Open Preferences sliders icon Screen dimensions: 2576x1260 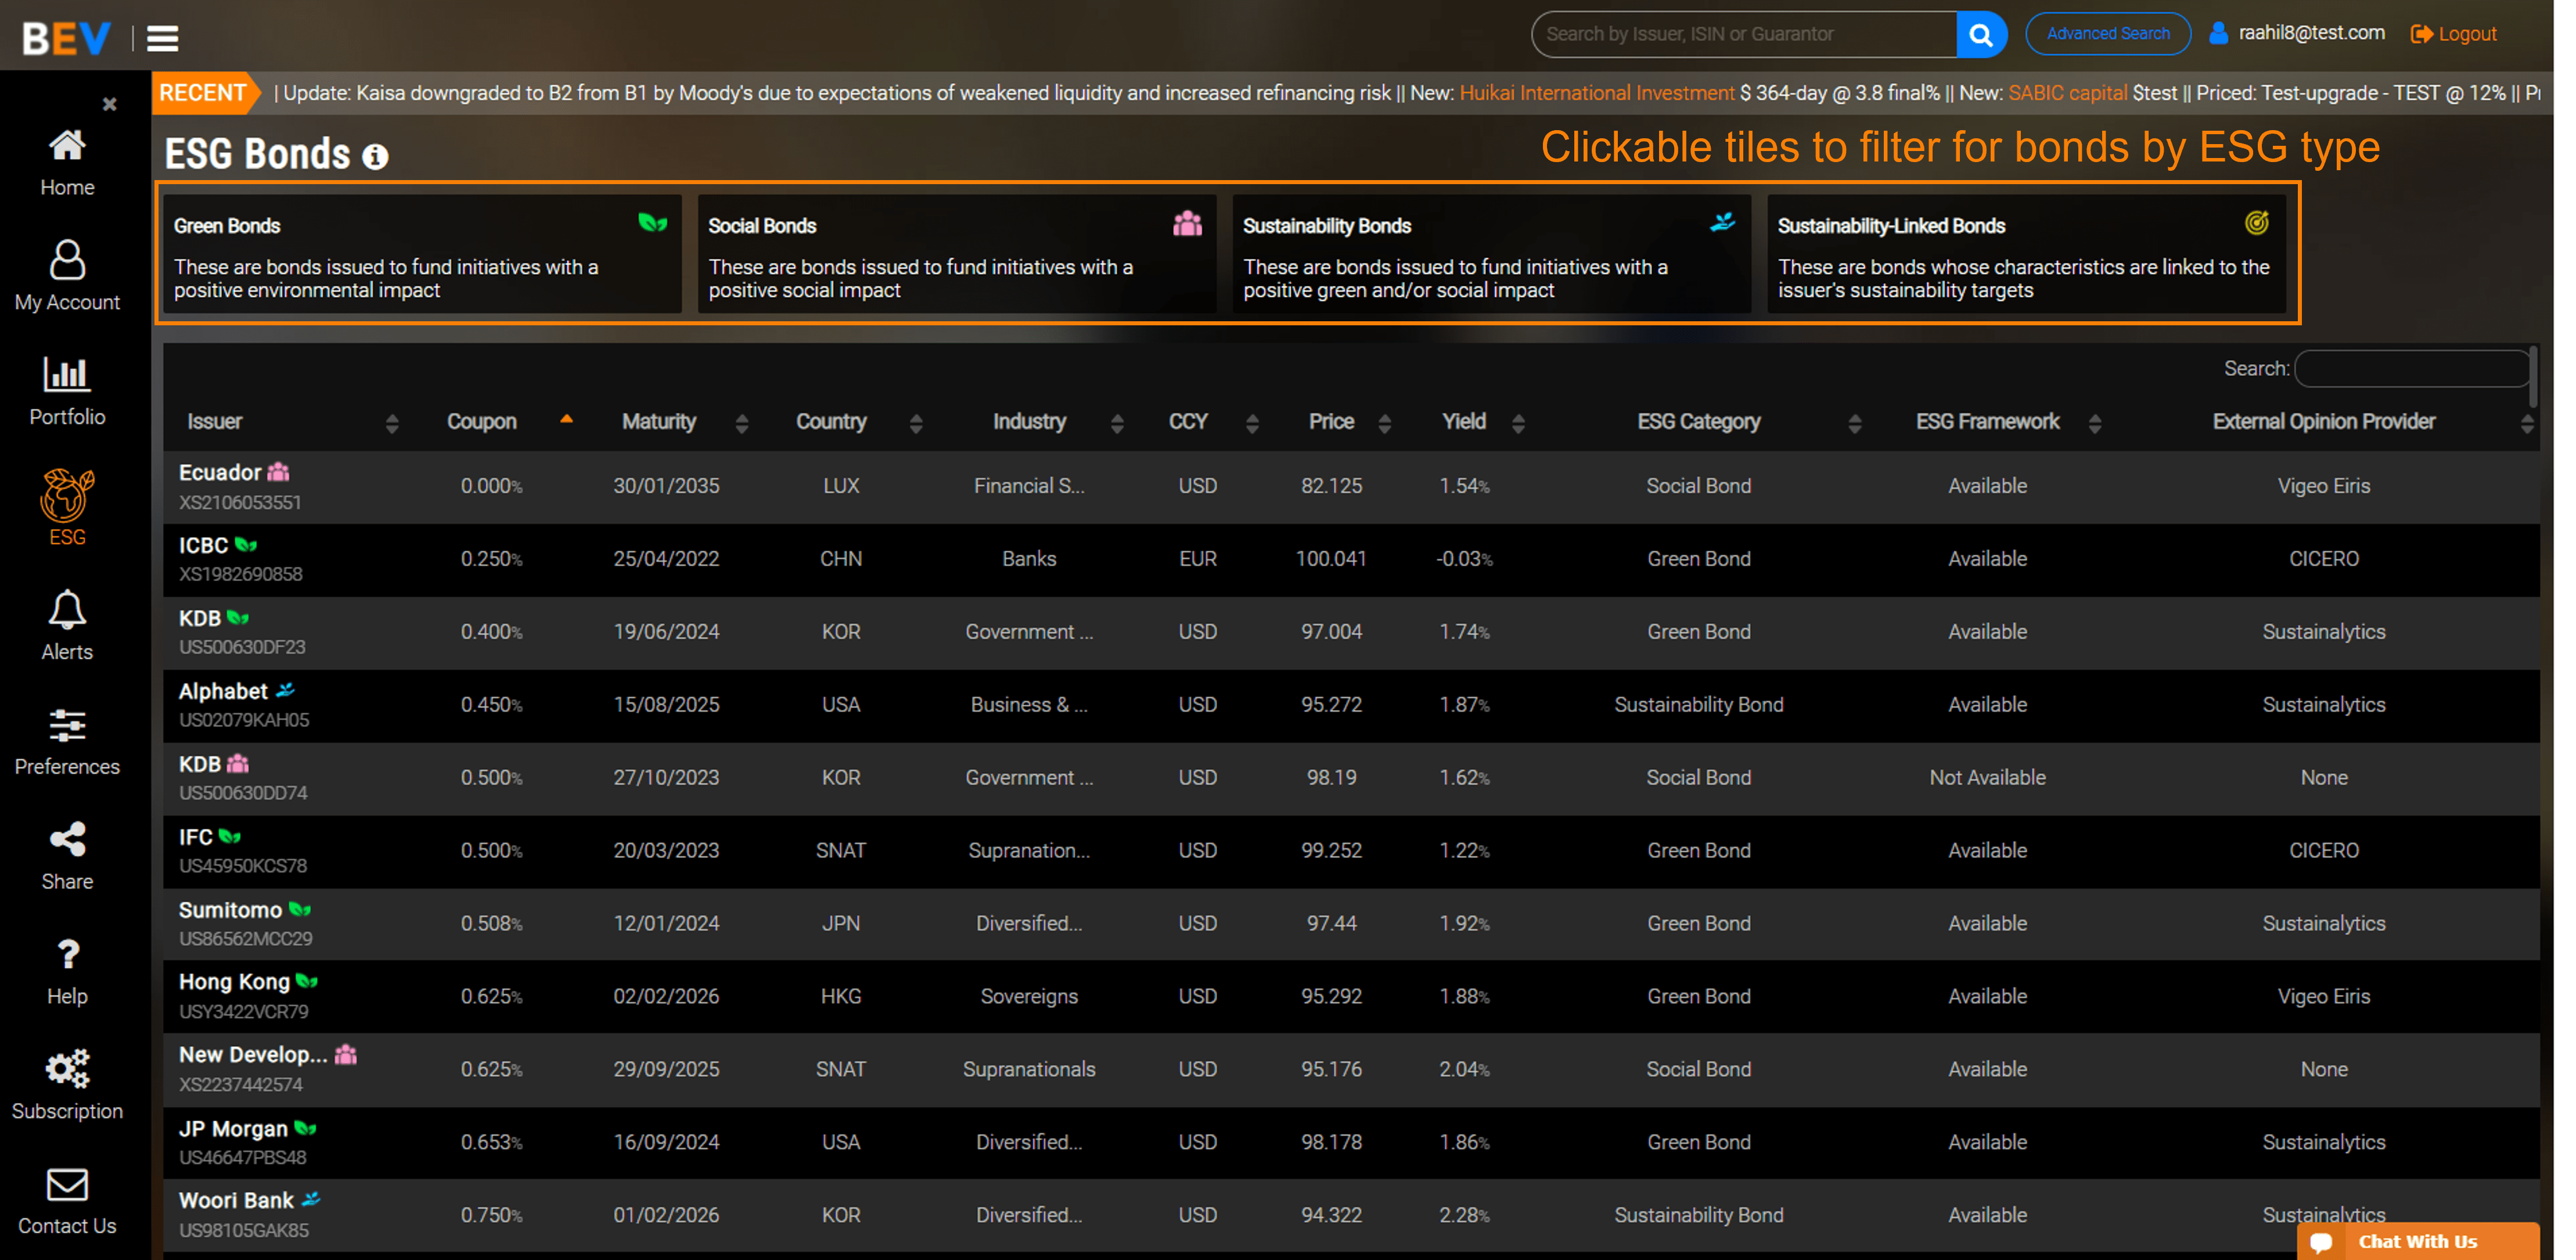67,725
